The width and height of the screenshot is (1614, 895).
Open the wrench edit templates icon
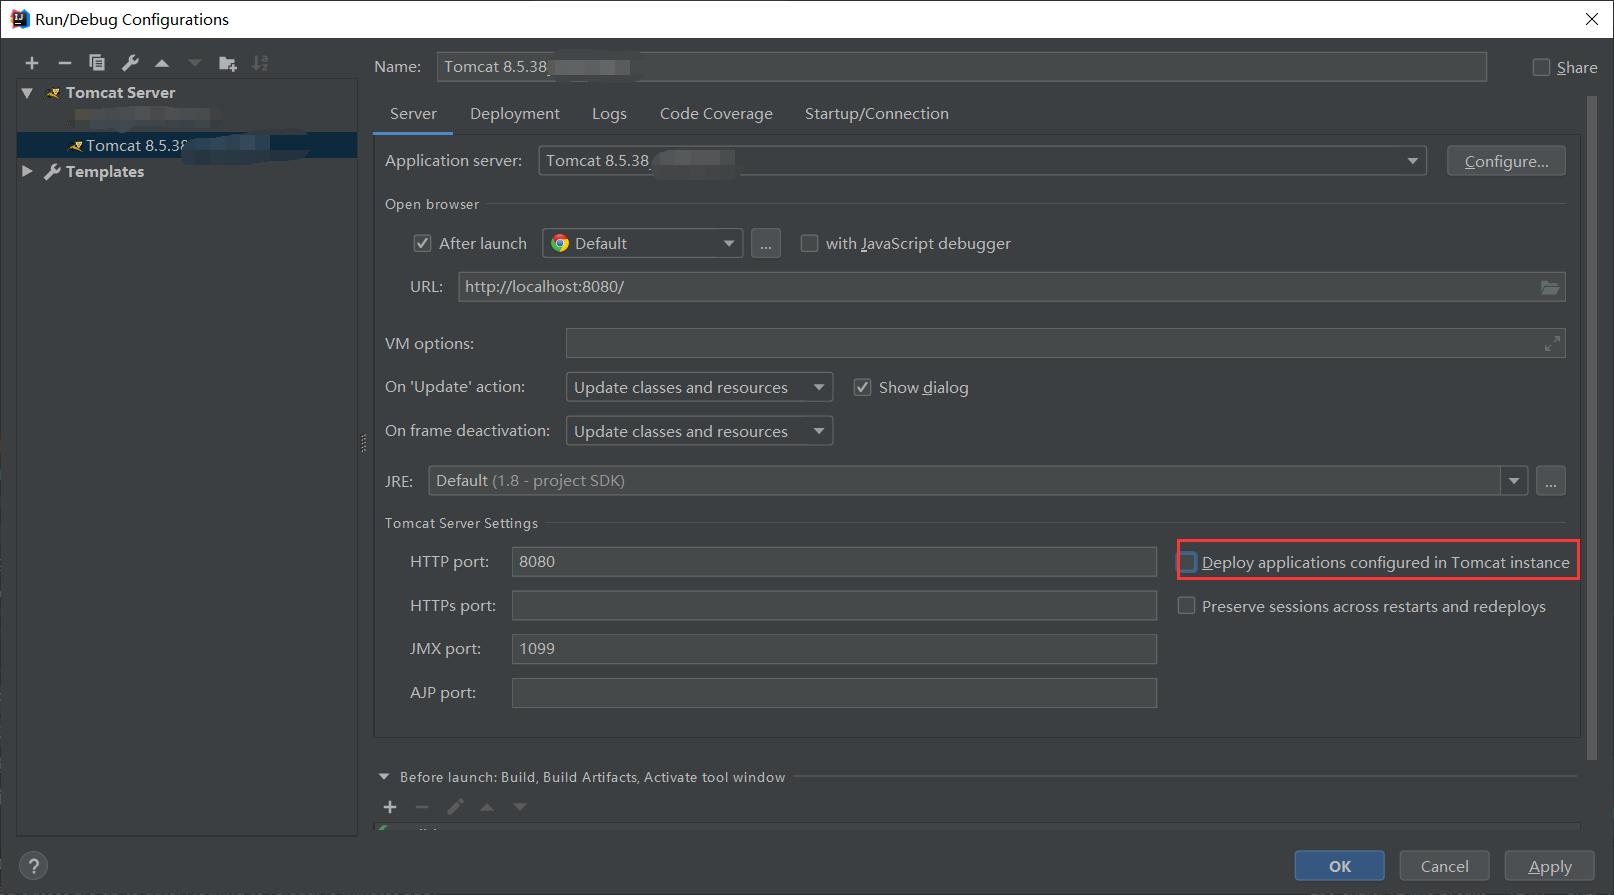[x=130, y=63]
